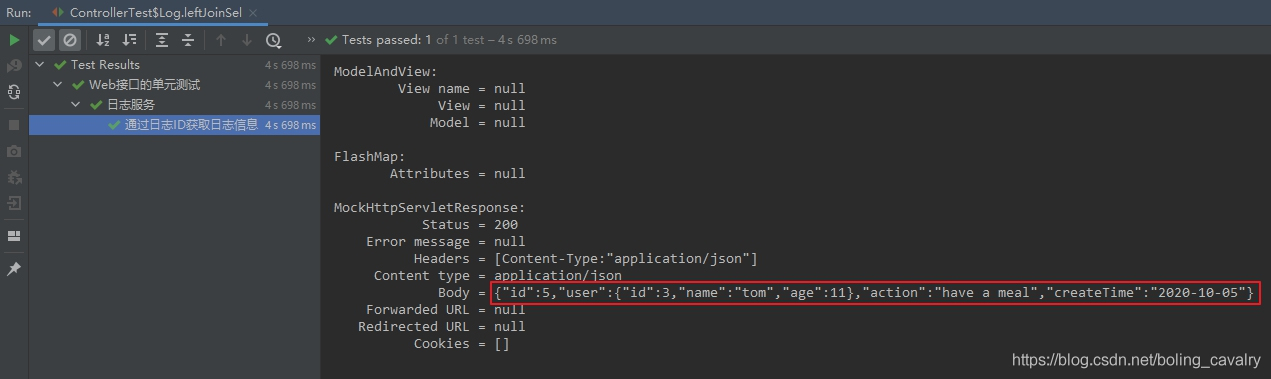Click the 'FlashMap:' output line

370,156
